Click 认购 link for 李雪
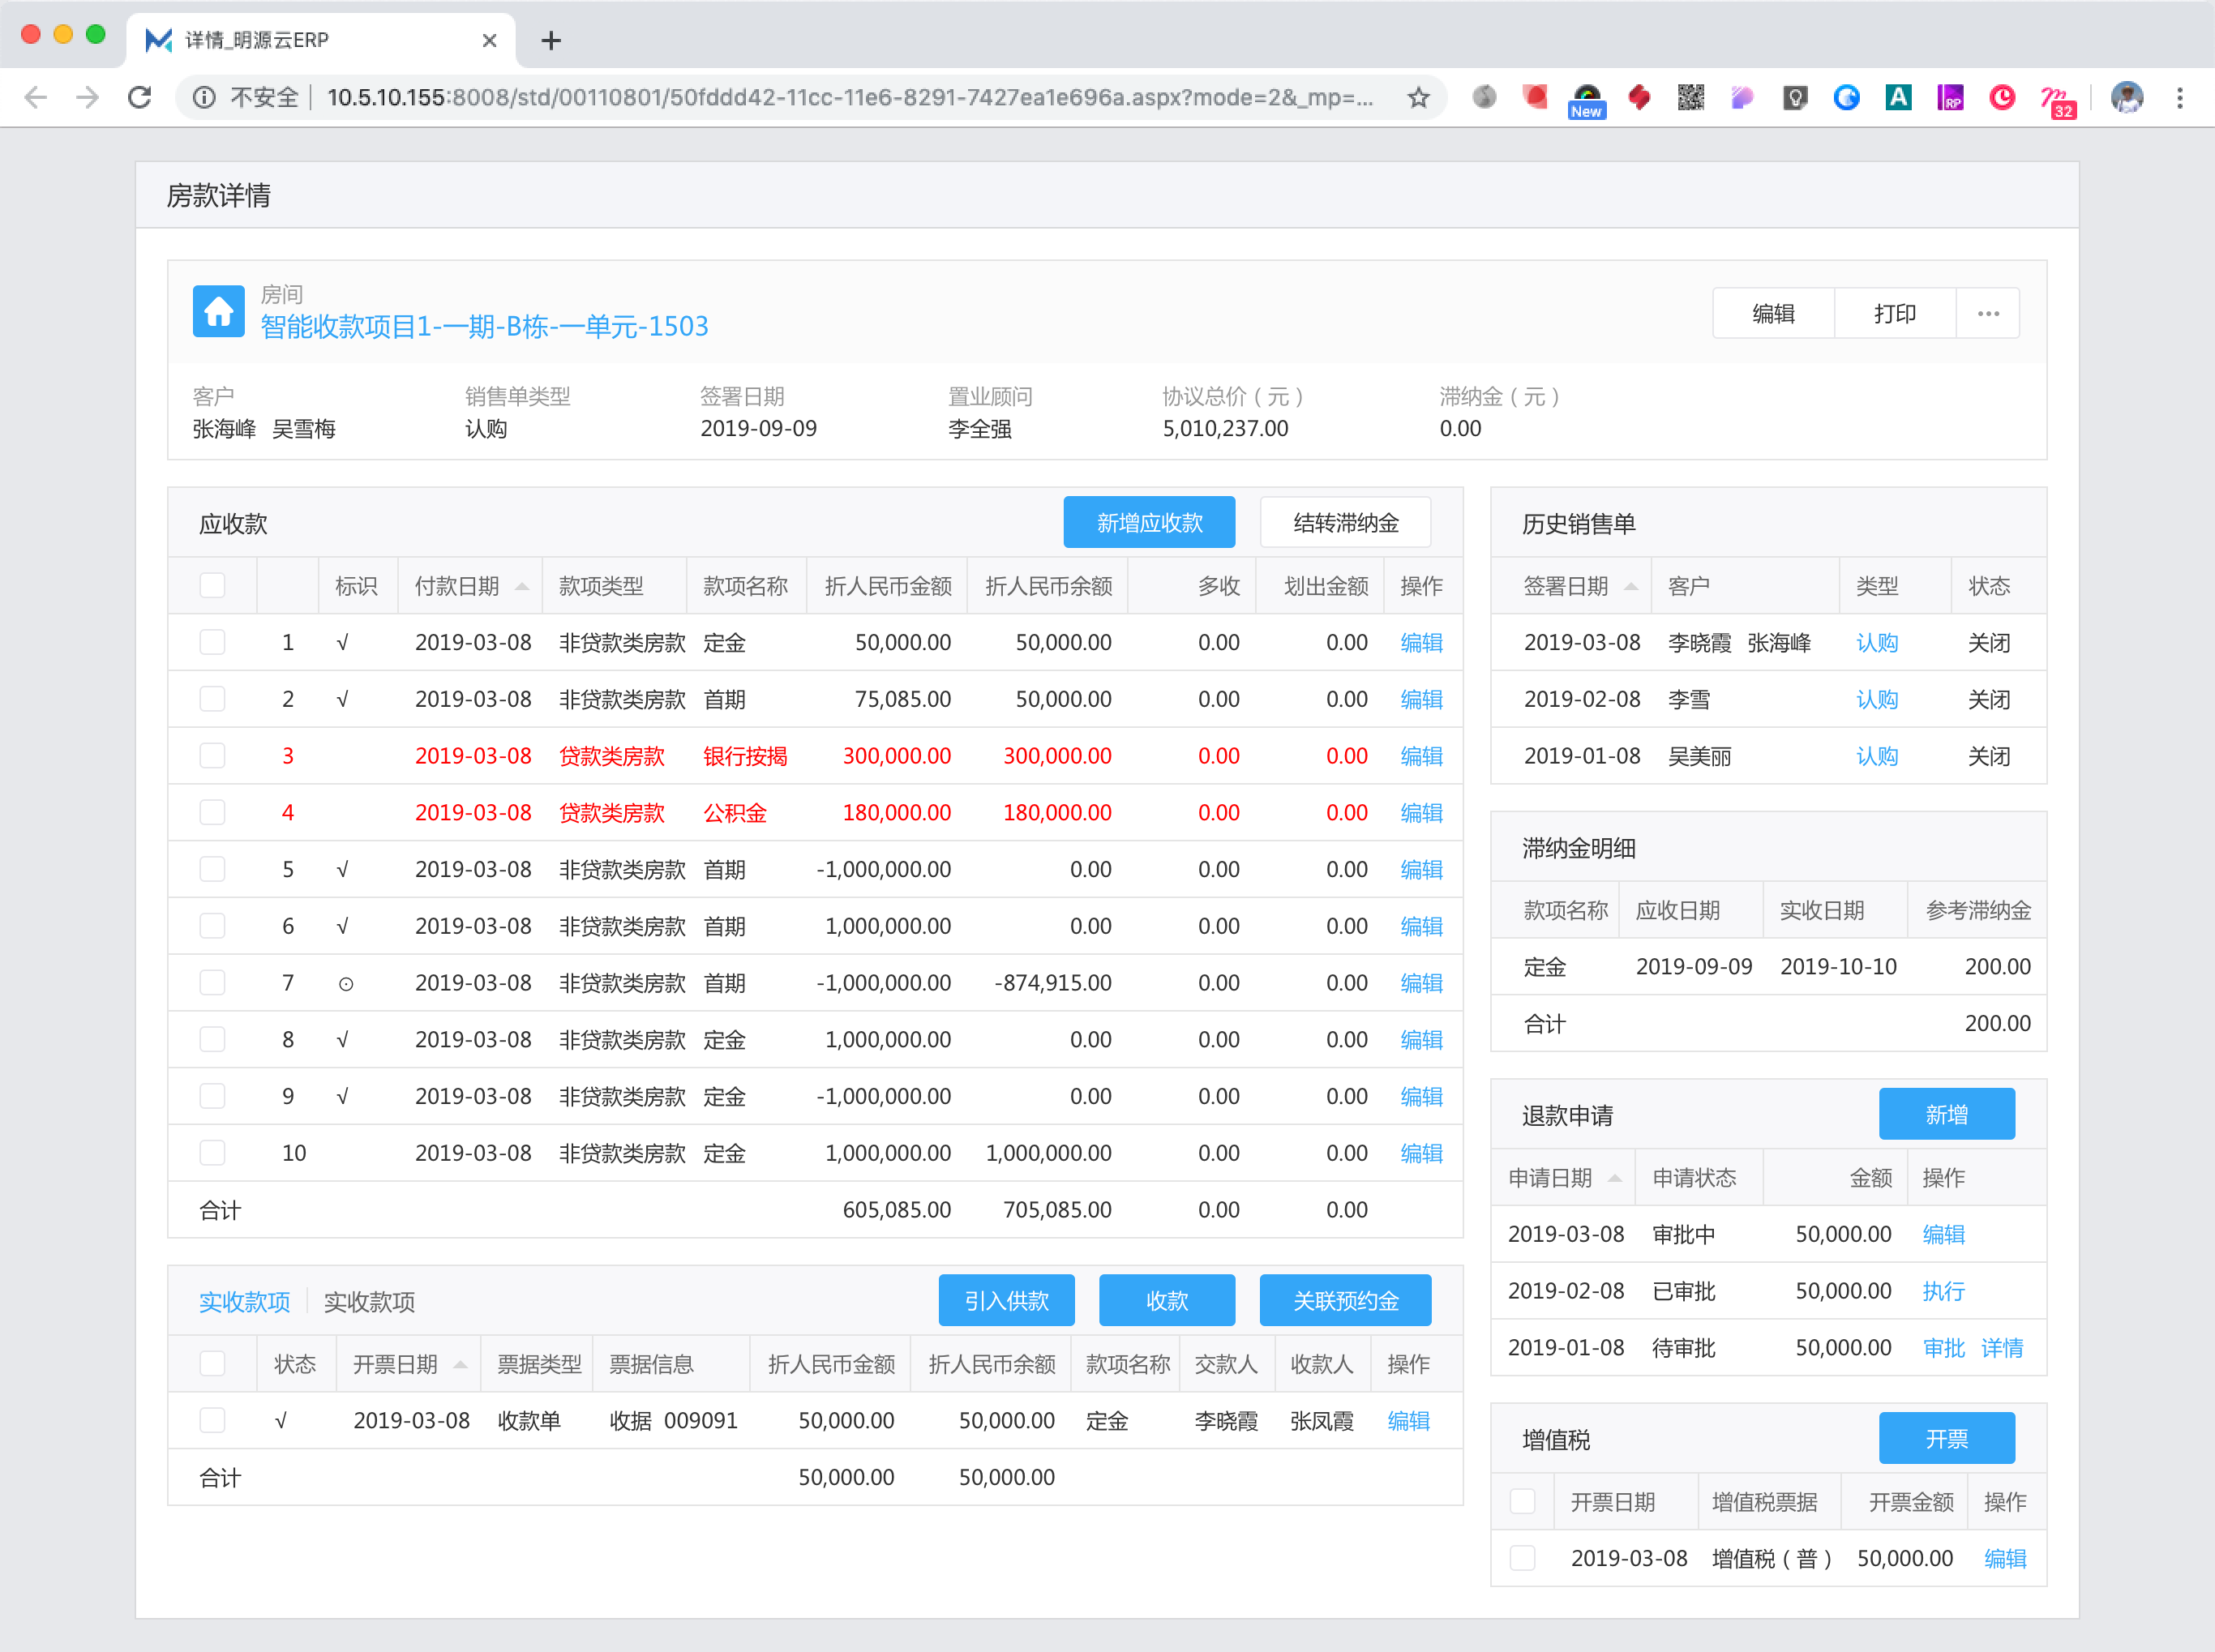The width and height of the screenshot is (2215, 1652). click(x=1877, y=699)
